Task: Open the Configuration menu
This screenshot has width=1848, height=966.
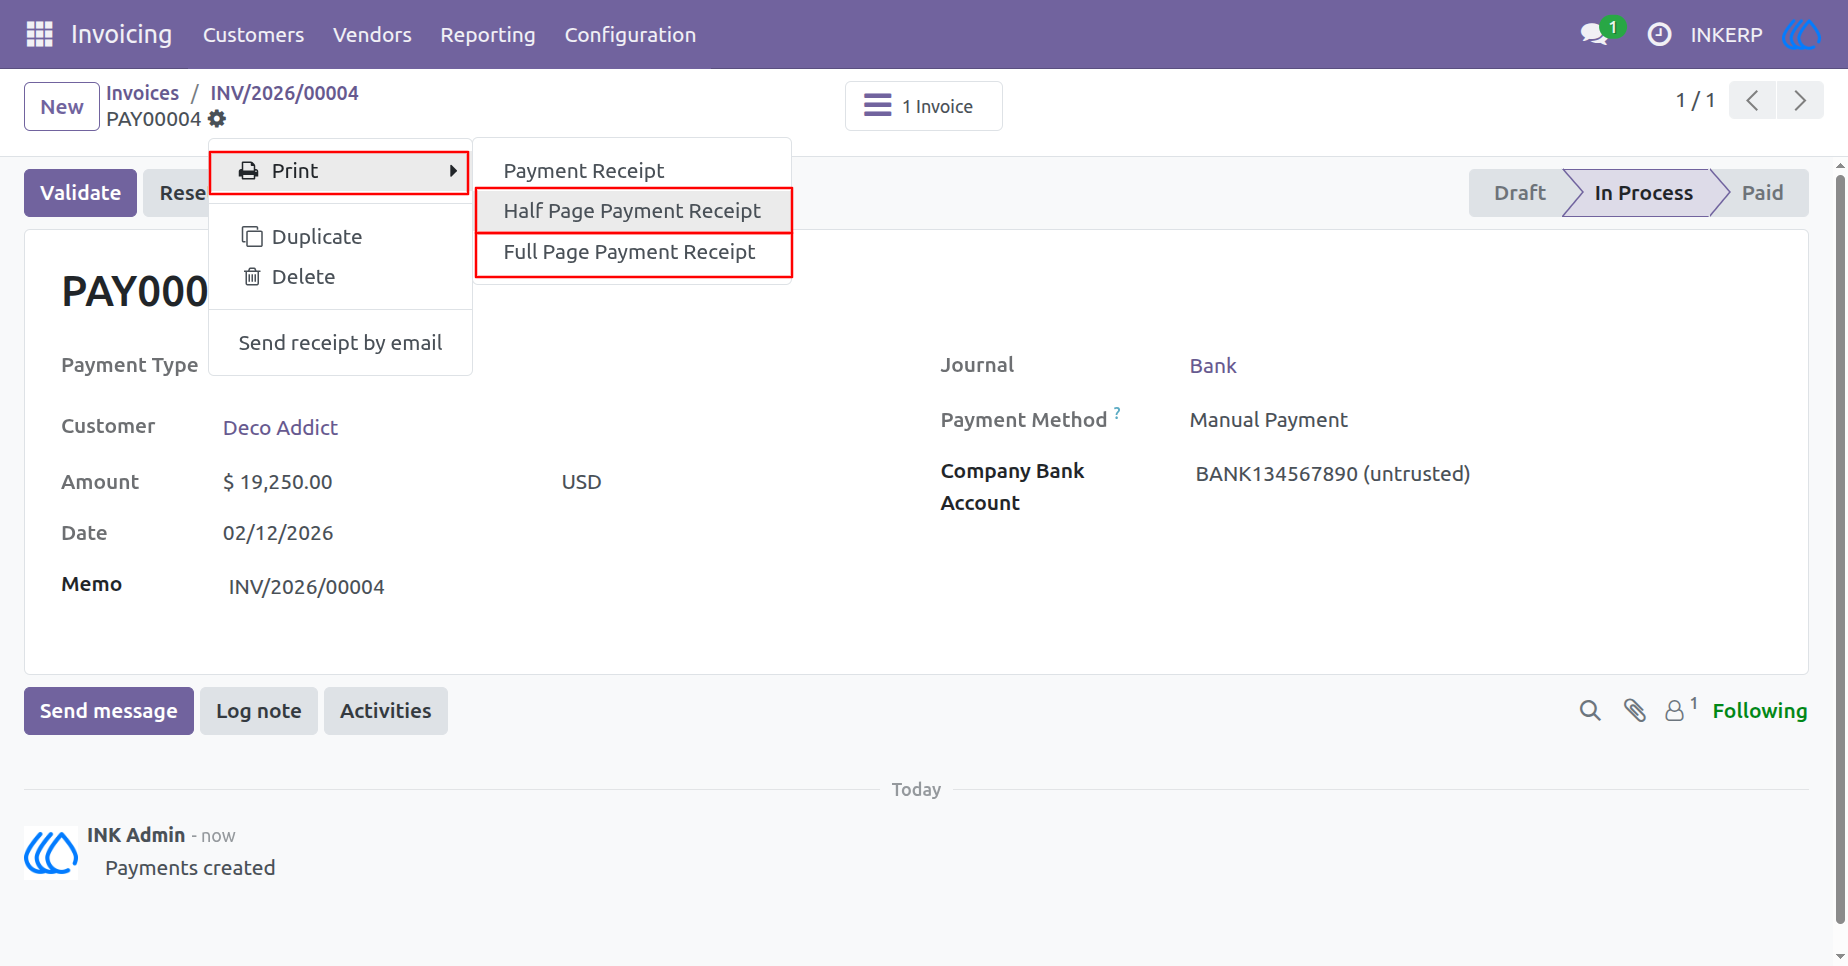Action: tap(630, 35)
